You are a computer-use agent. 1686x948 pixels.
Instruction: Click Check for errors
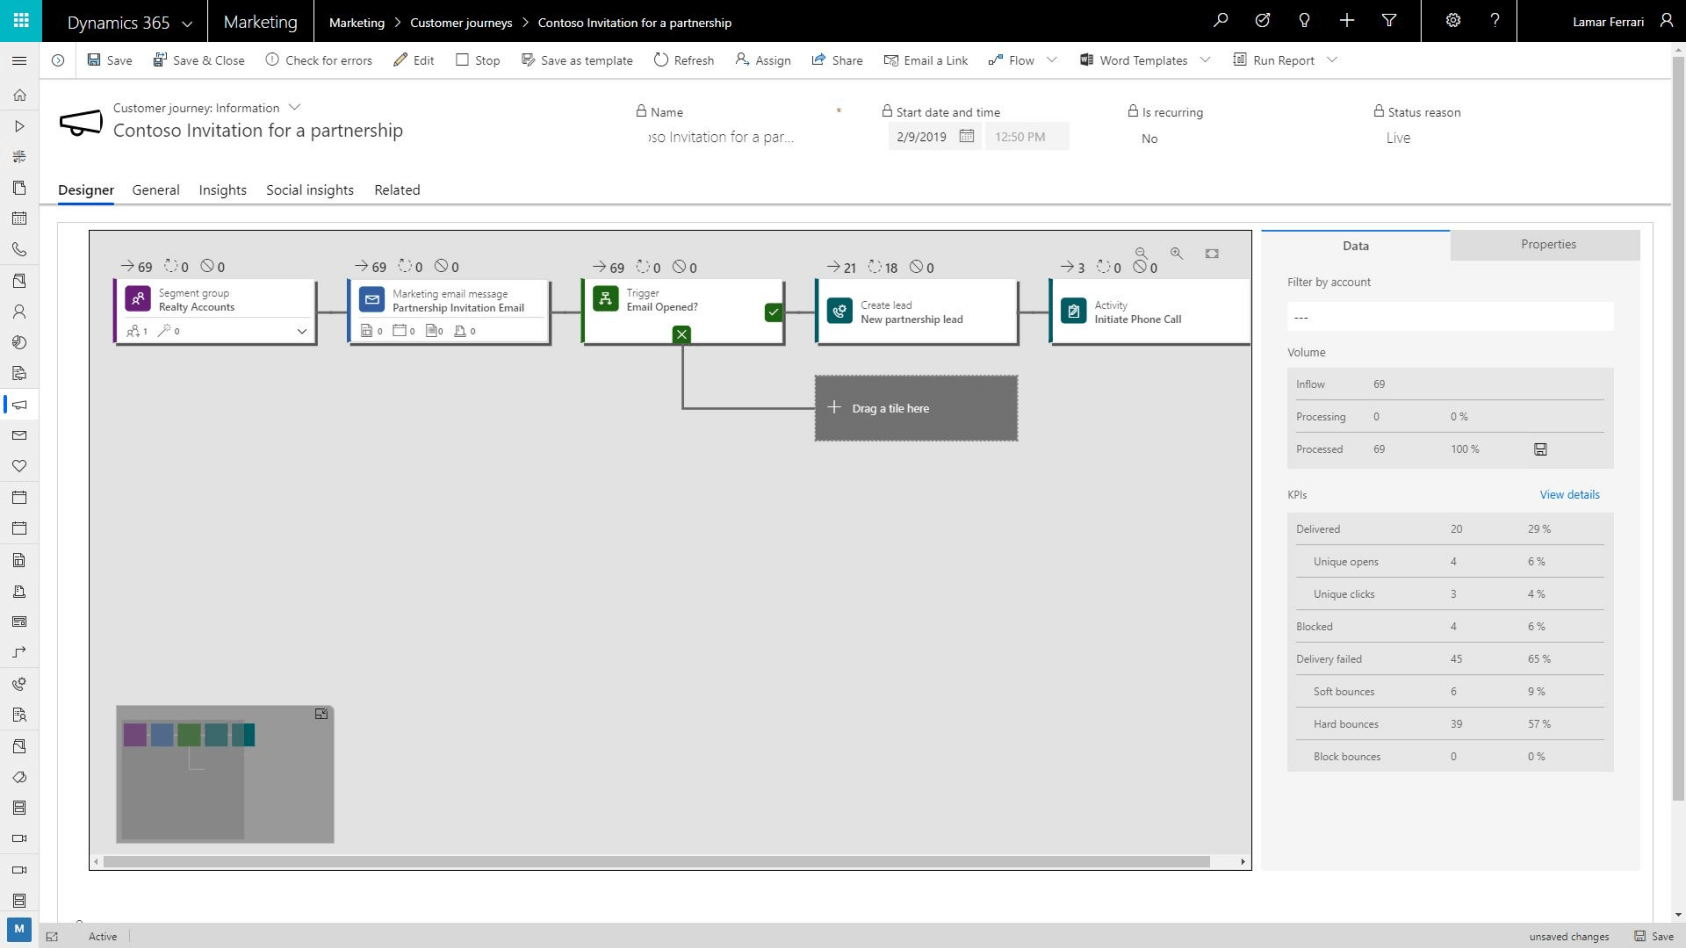(x=318, y=60)
